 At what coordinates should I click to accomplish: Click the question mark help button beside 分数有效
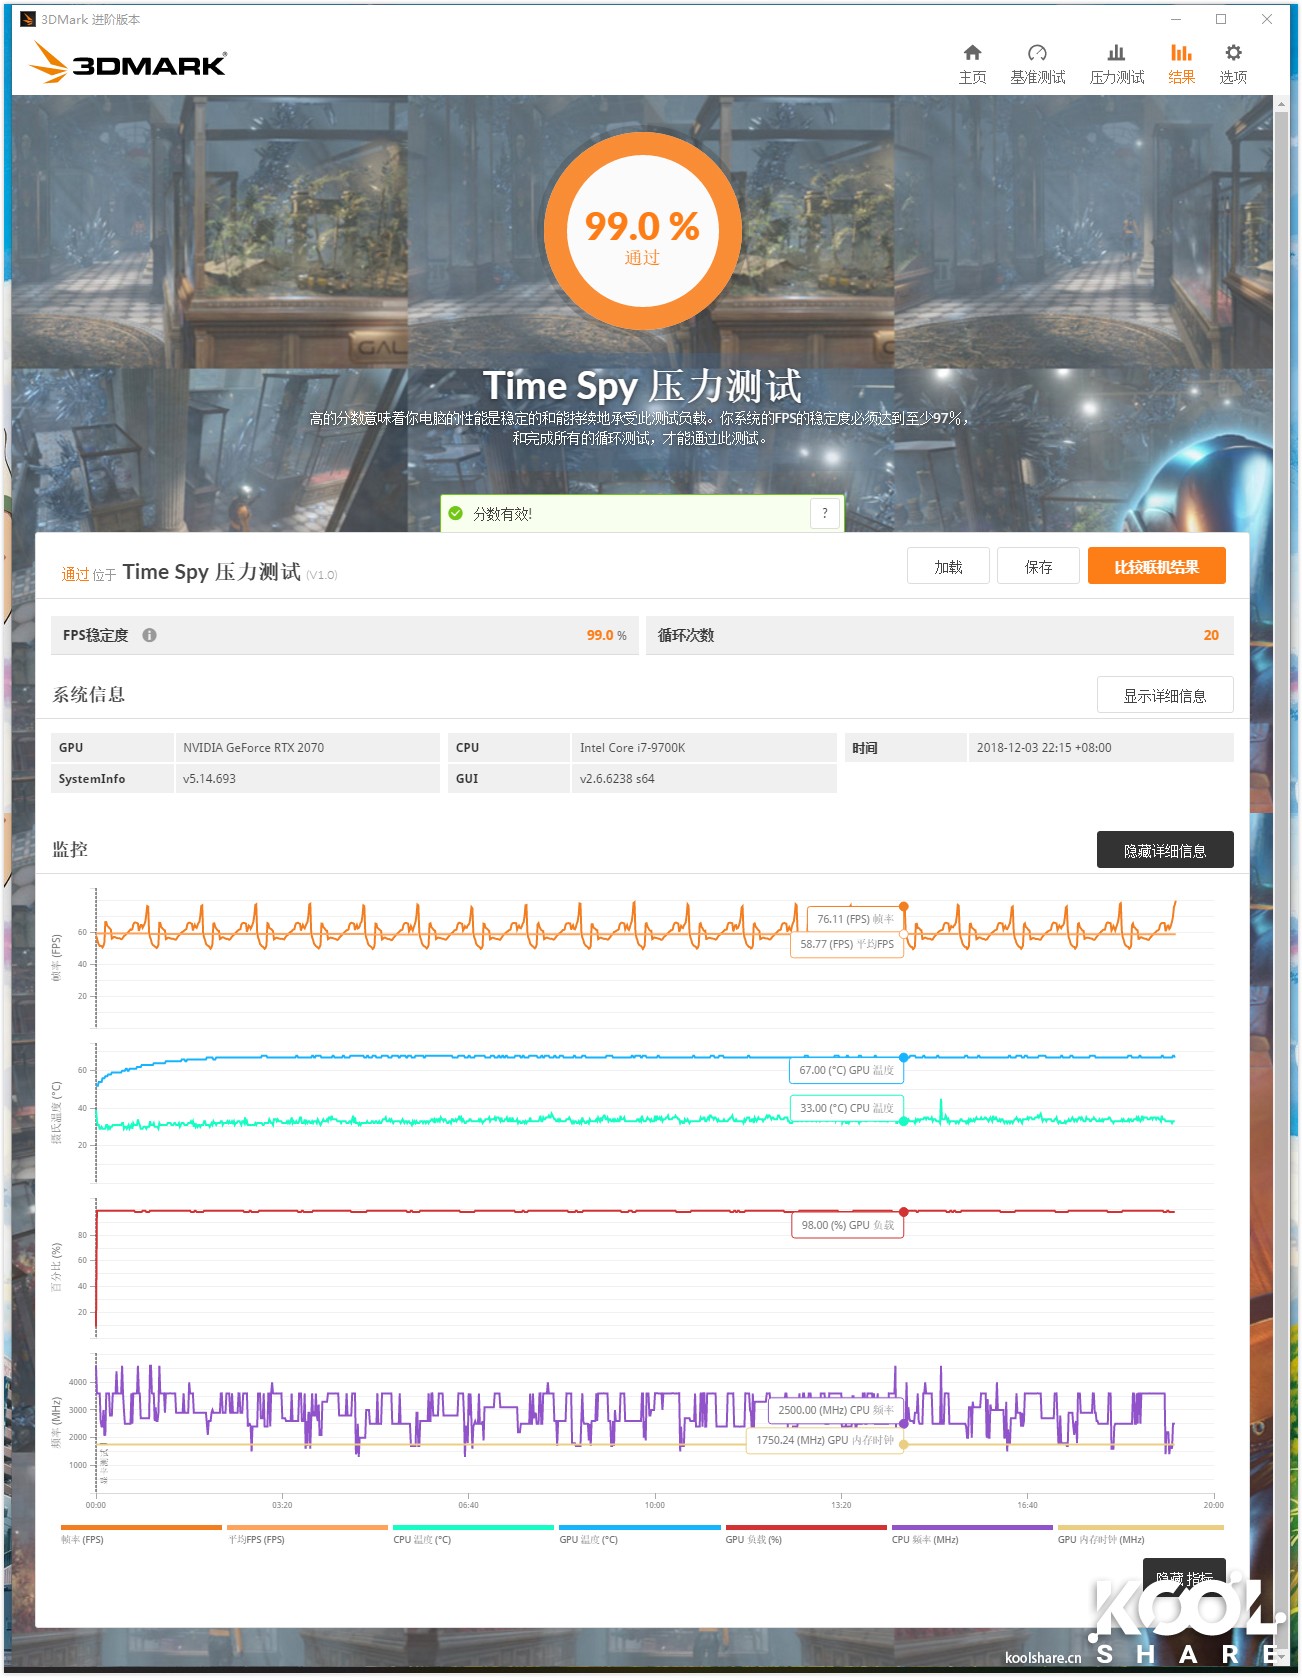(x=824, y=513)
